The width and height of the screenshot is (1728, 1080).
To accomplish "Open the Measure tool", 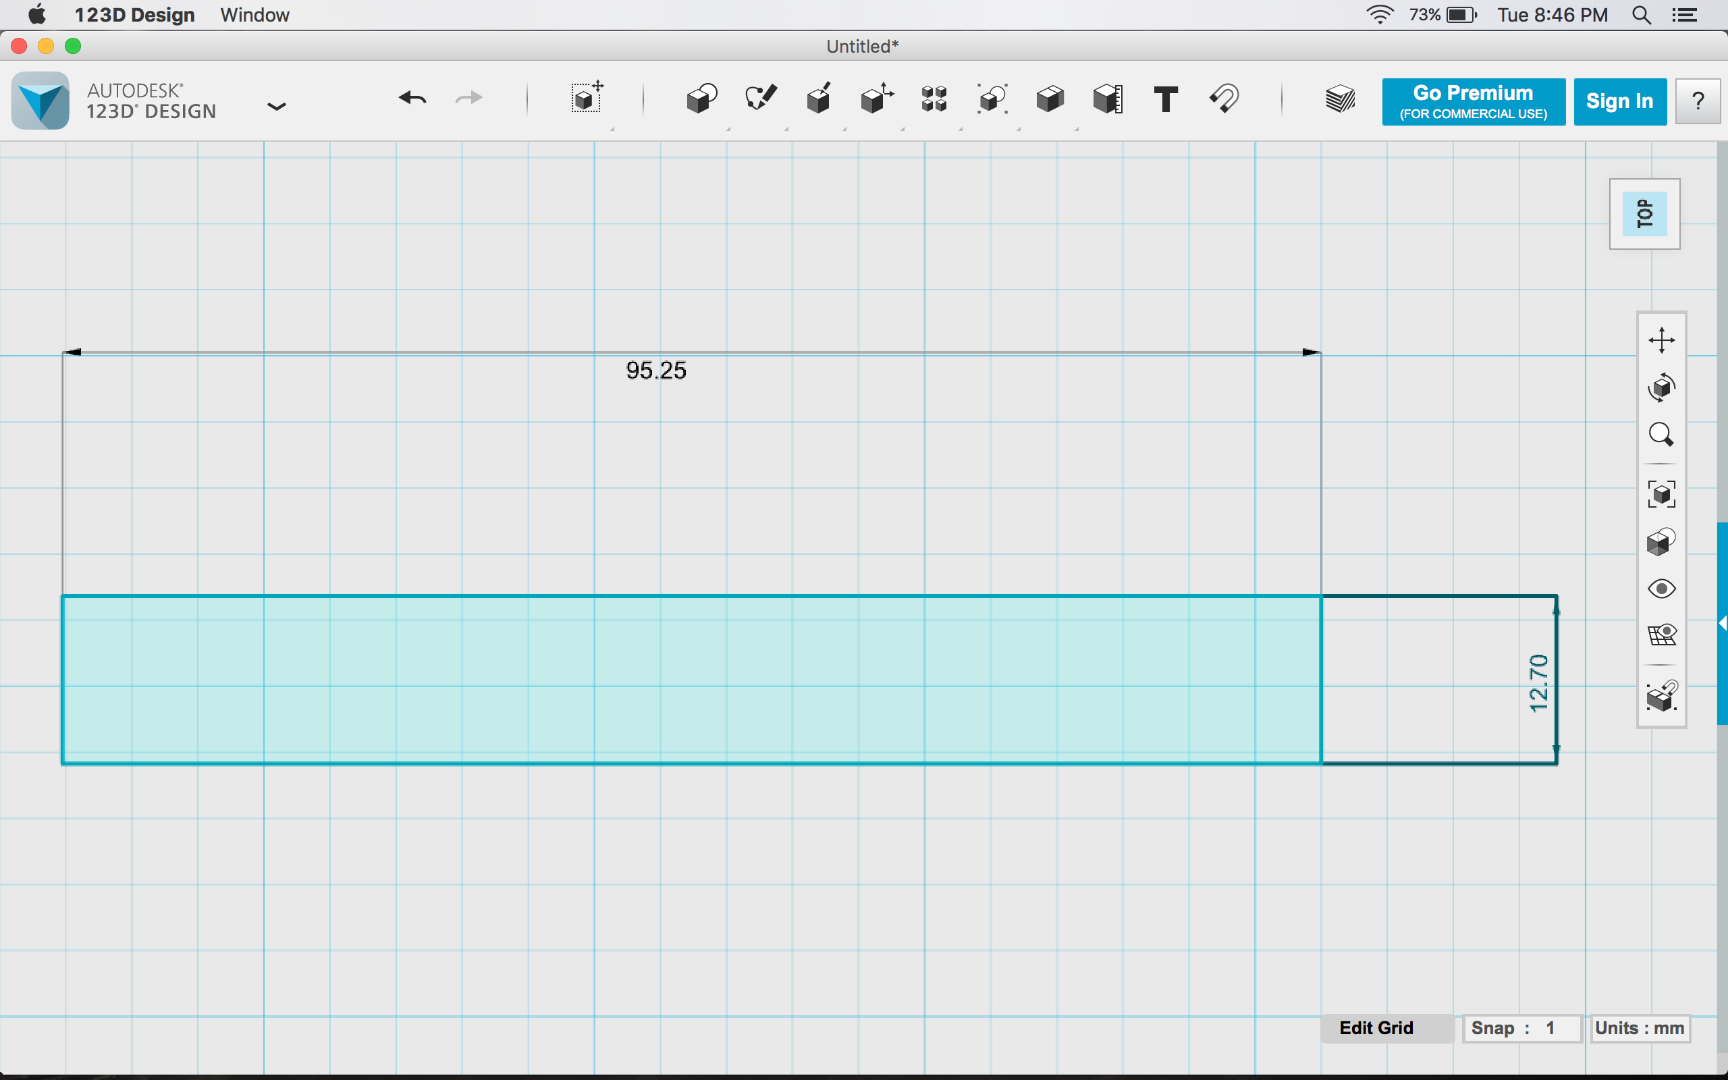I will tap(1108, 98).
